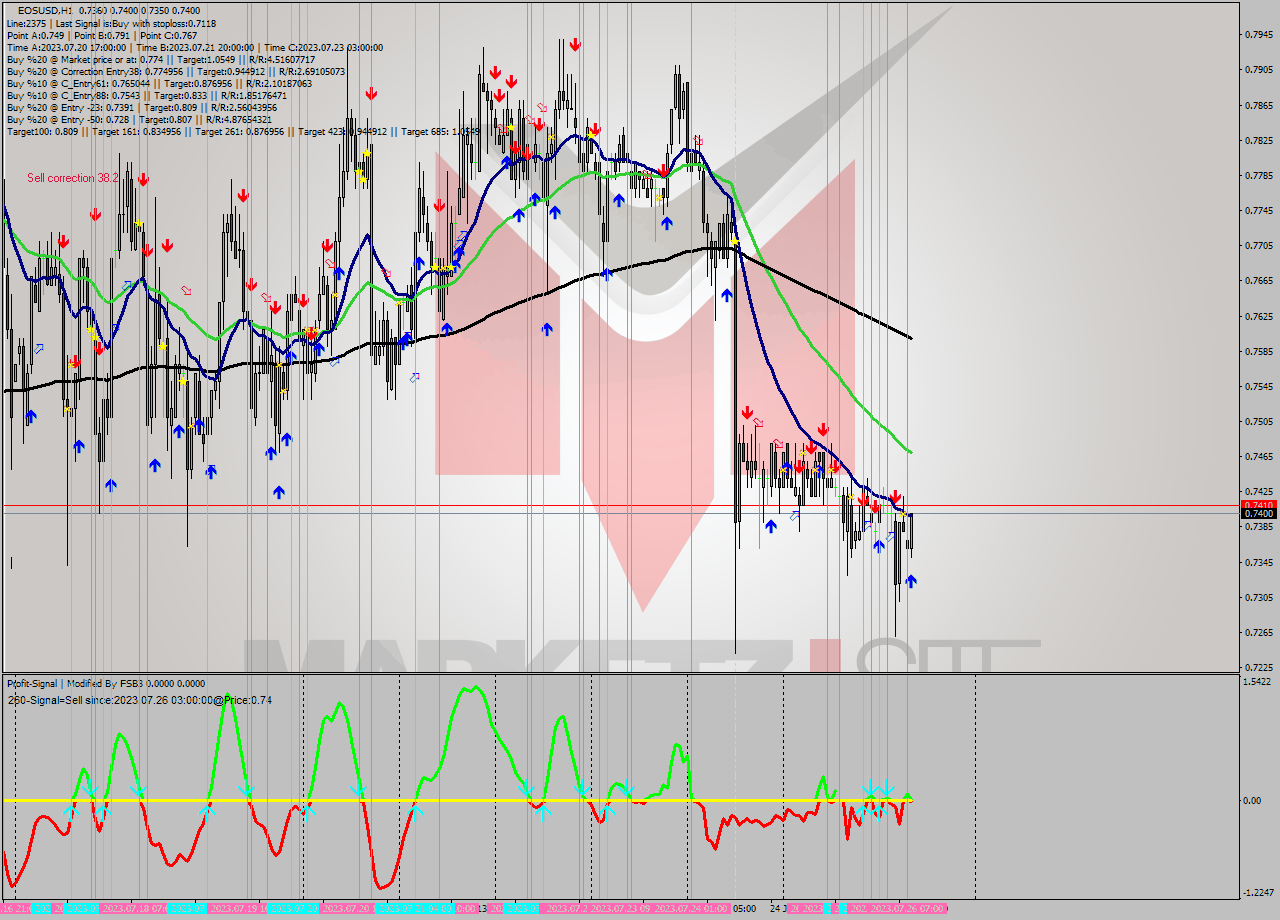The width and height of the screenshot is (1280, 920).
Task: Click the -1.2247 indicator scale value
Action: [x=1257, y=893]
